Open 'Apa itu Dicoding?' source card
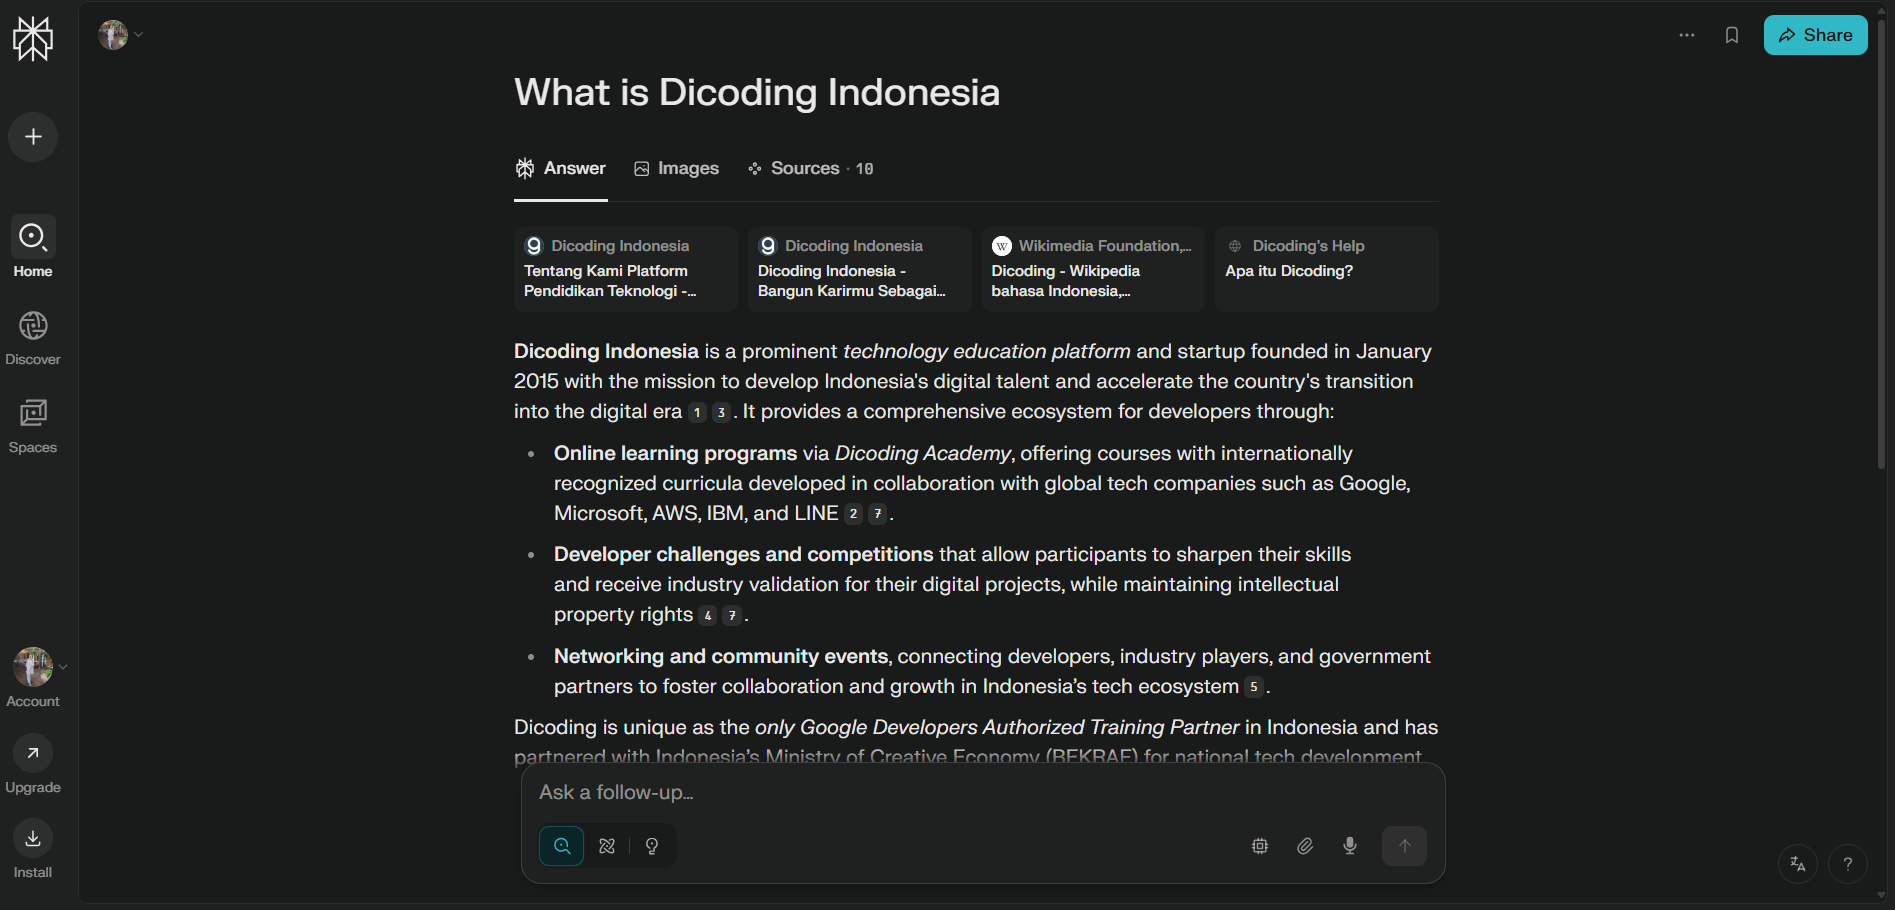The width and height of the screenshot is (1895, 910). click(x=1326, y=269)
